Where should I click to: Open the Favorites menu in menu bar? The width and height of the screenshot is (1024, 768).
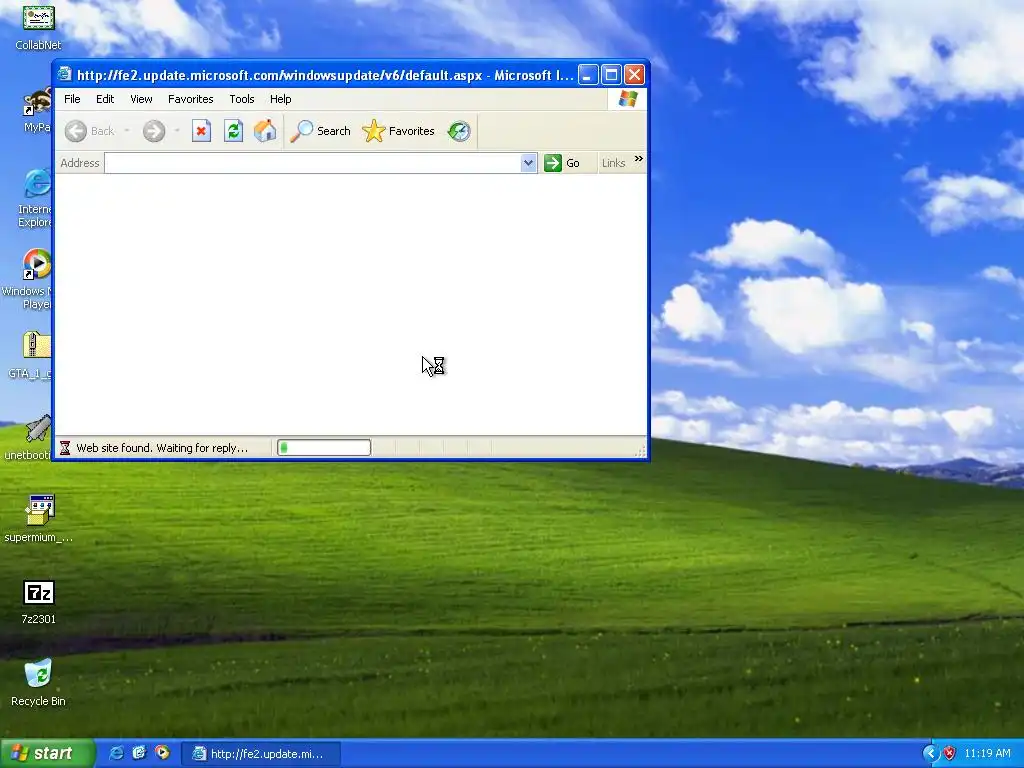coord(191,99)
